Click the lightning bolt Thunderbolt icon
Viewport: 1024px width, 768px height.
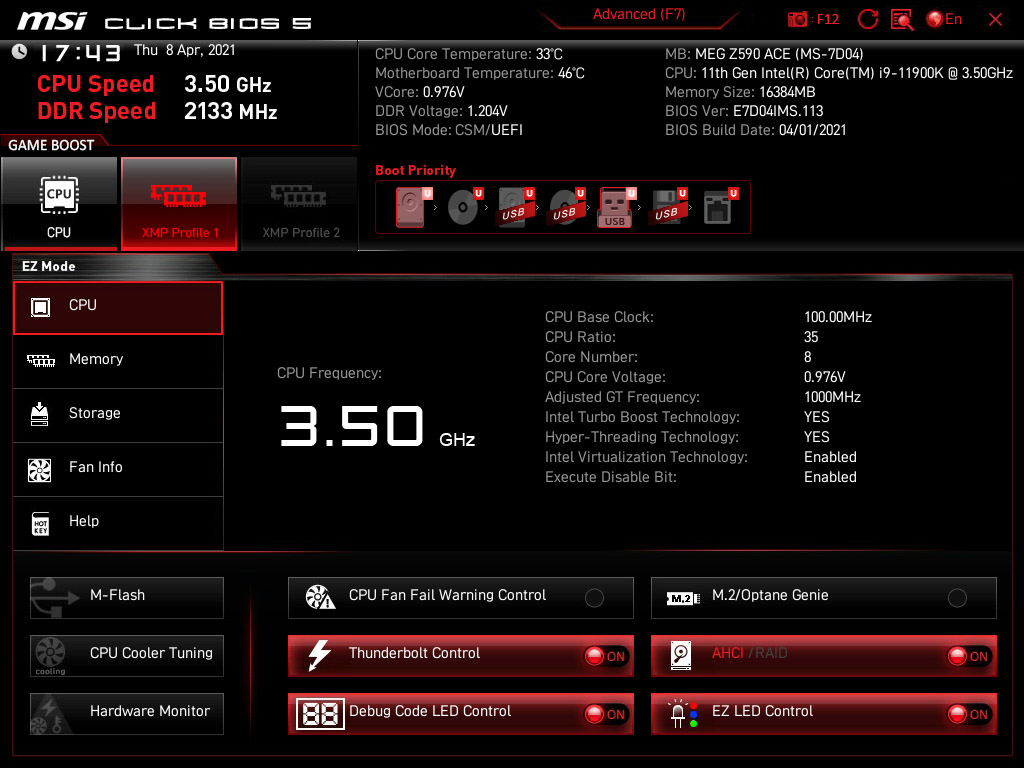[319, 655]
